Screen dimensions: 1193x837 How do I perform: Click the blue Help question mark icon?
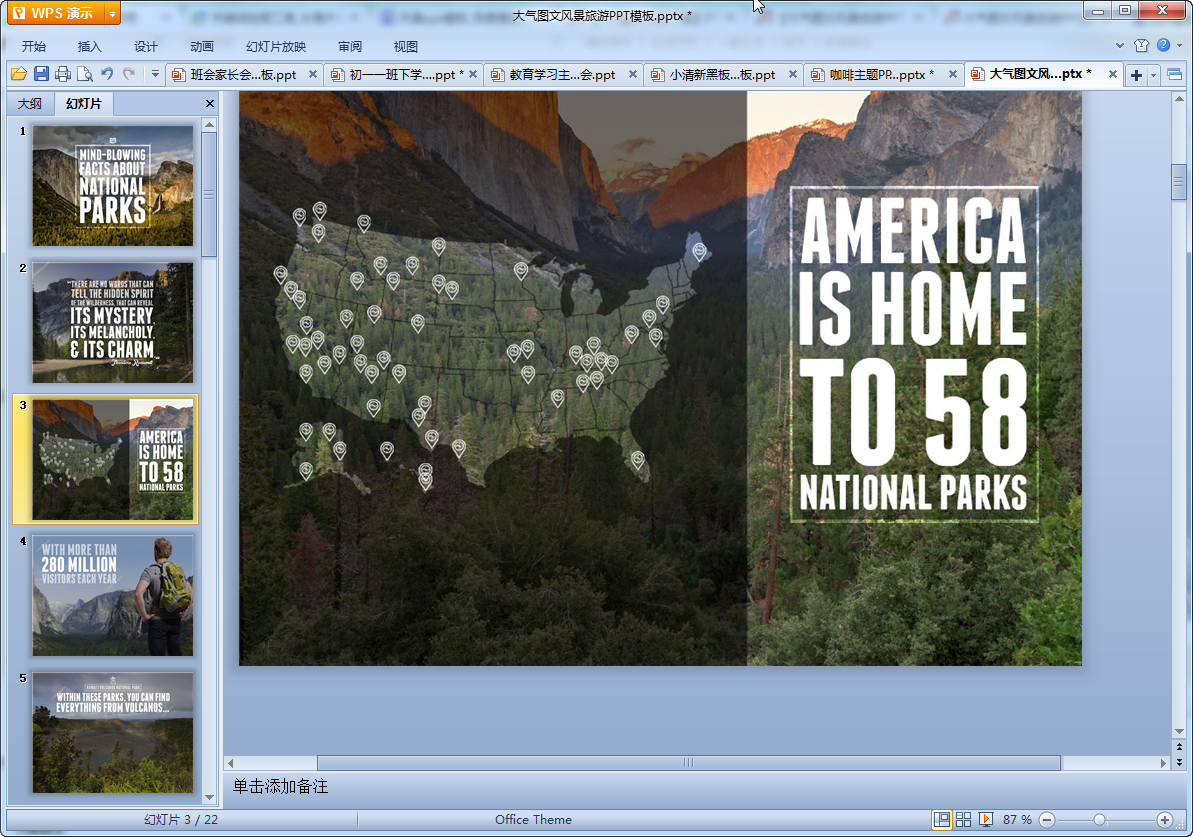coord(1163,45)
